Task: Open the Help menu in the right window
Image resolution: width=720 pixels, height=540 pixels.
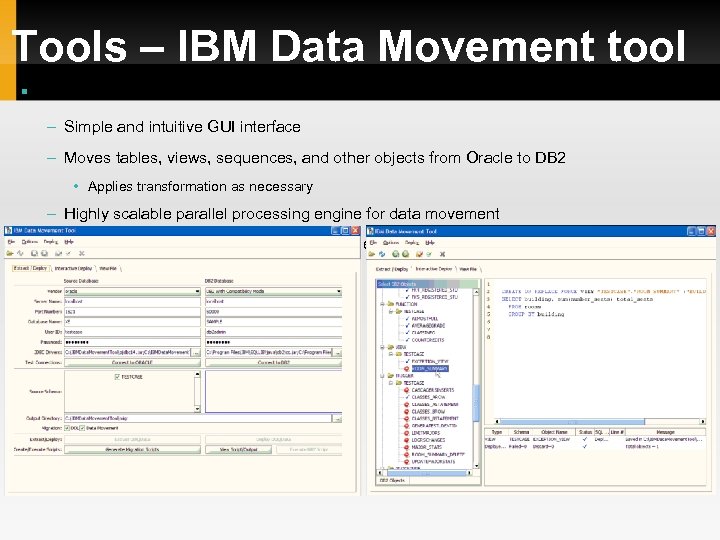Action: (430, 242)
